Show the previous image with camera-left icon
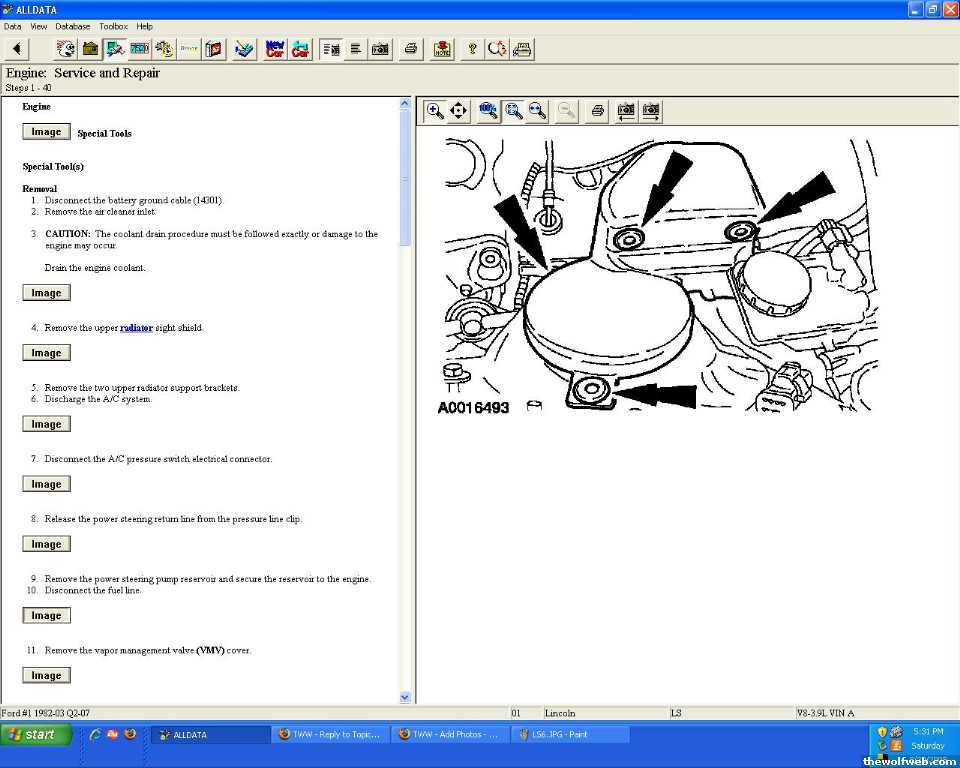Screen dimensions: 960x768 626,111
